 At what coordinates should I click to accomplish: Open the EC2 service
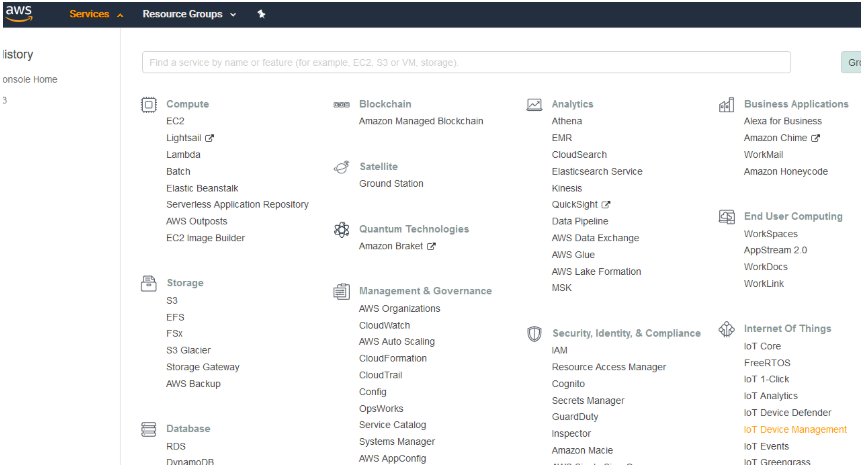(x=175, y=121)
